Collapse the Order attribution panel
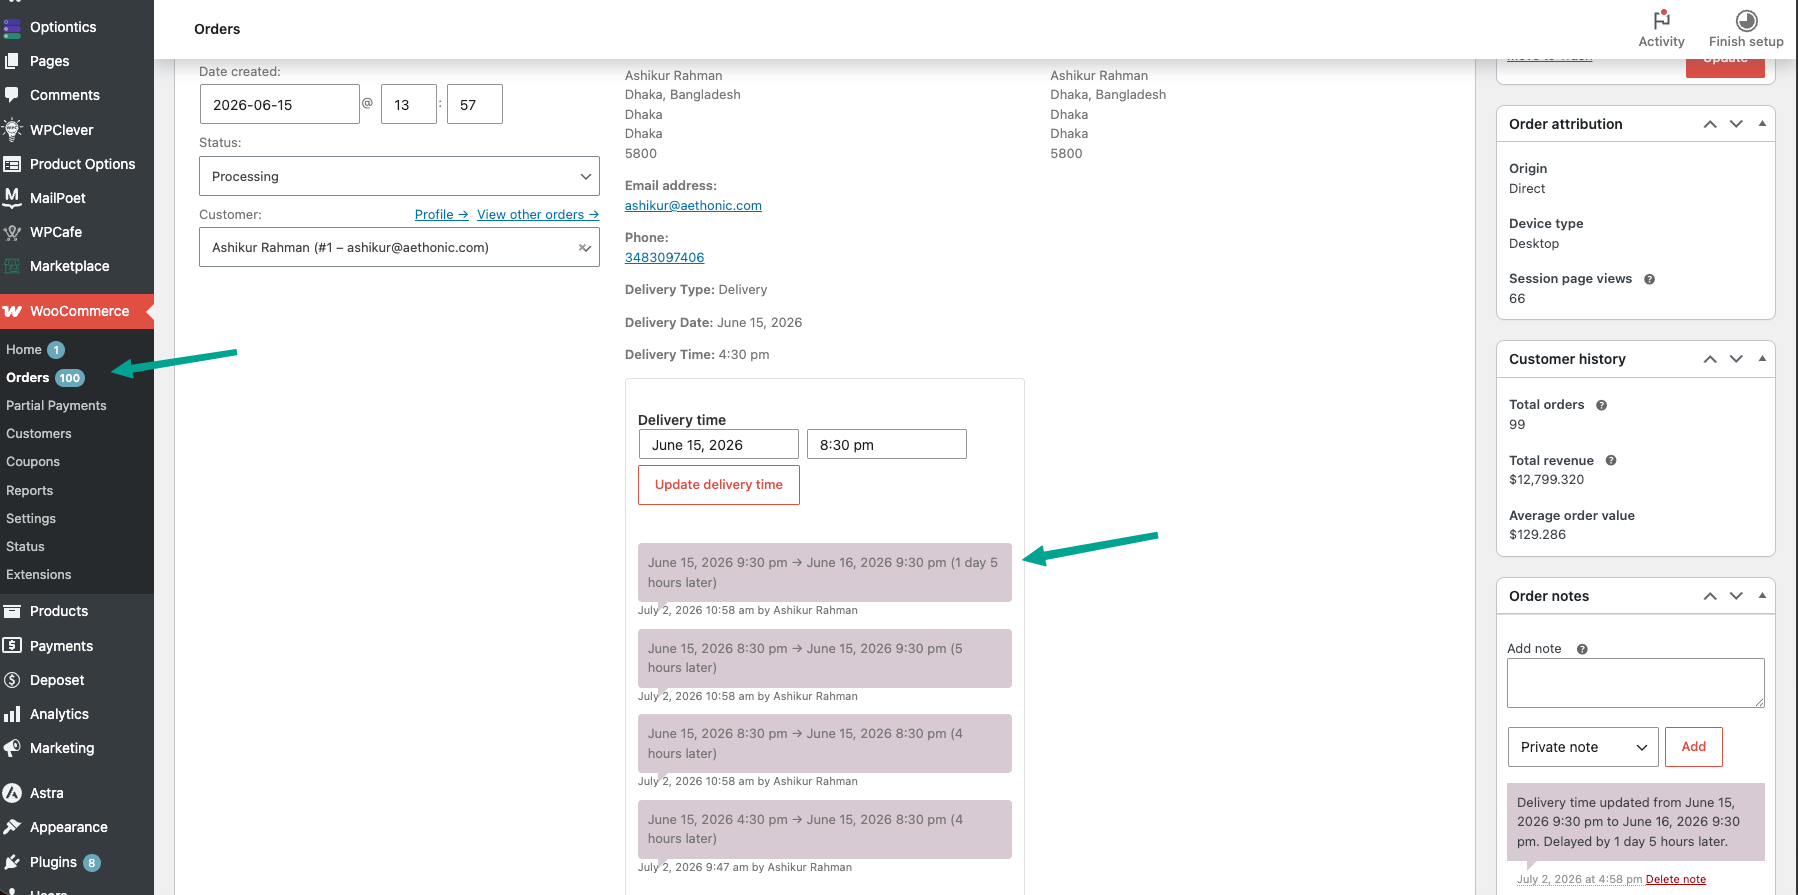Screen dimensions: 1798x895 coord(1762,124)
